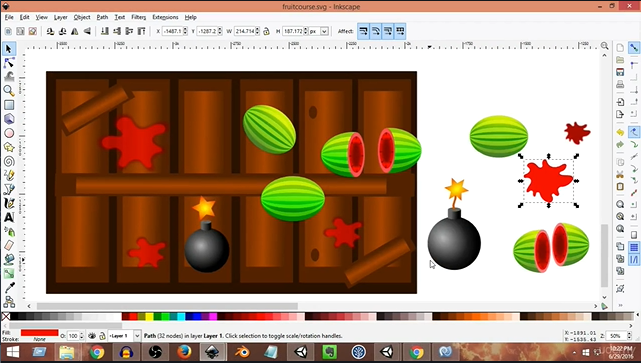Open the File menu
The width and height of the screenshot is (641, 363).
9,17
